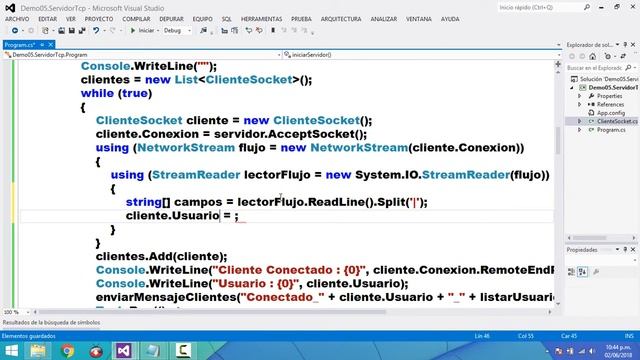Open the Debug configuration dropdown
Screen dimensions: 640x360
(x=177, y=31)
